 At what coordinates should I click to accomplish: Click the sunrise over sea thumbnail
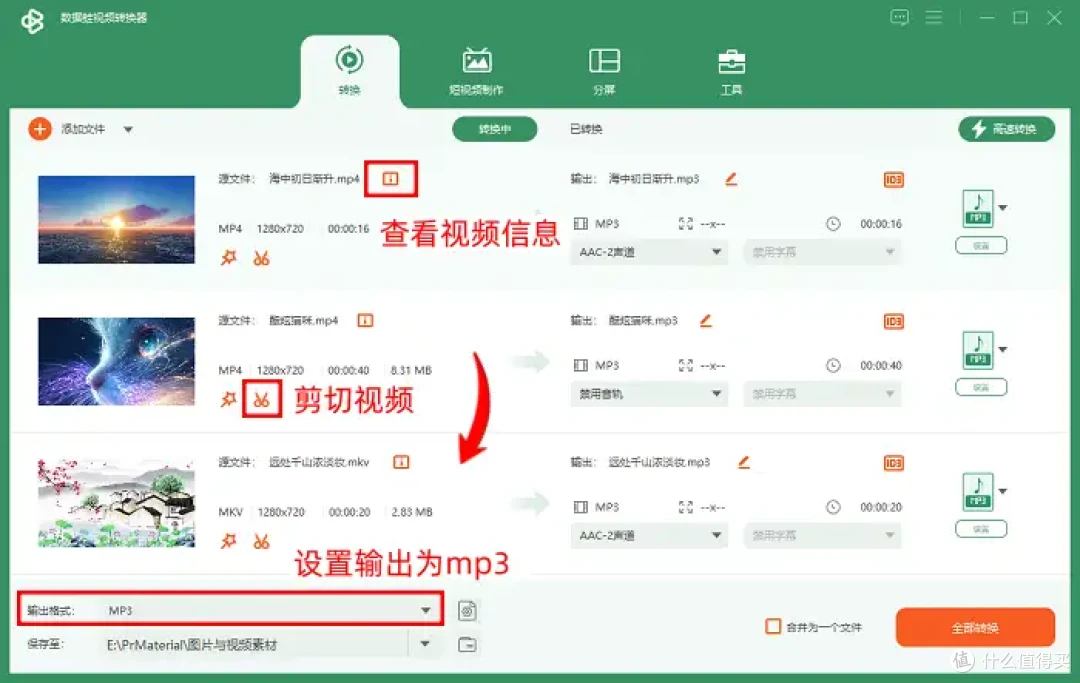pos(116,220)
